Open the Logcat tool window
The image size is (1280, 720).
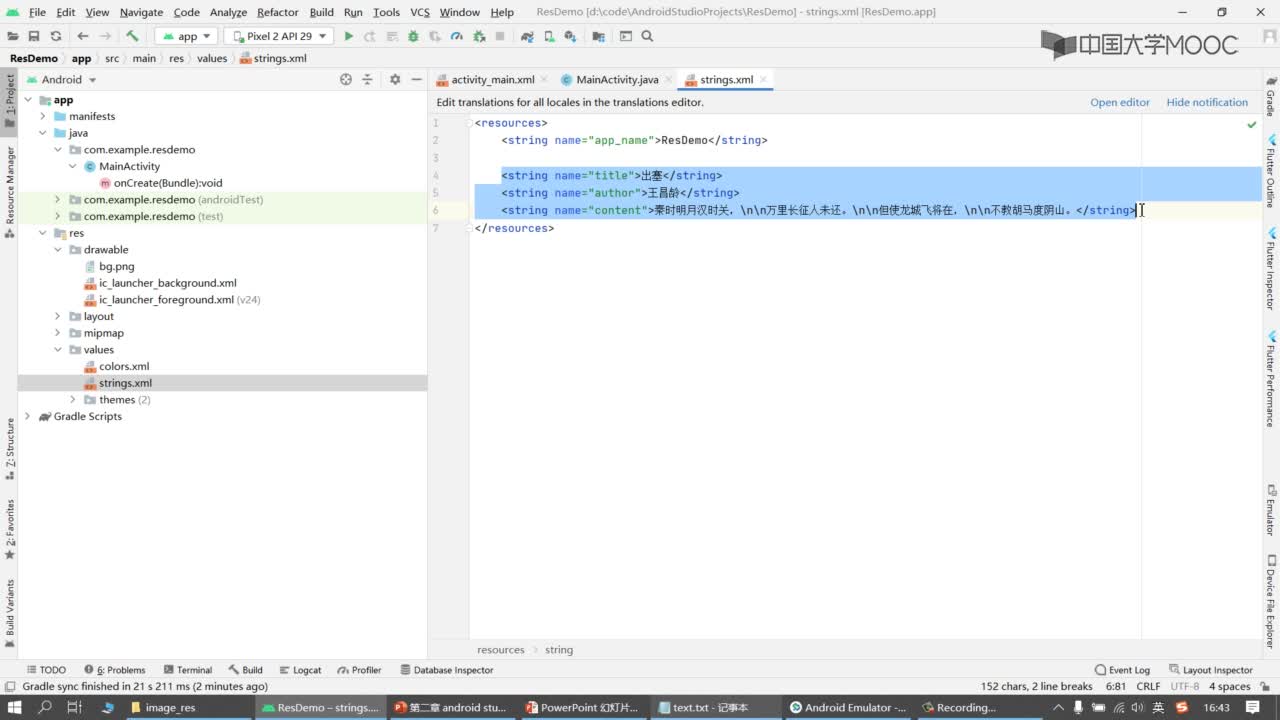[299, 670]
